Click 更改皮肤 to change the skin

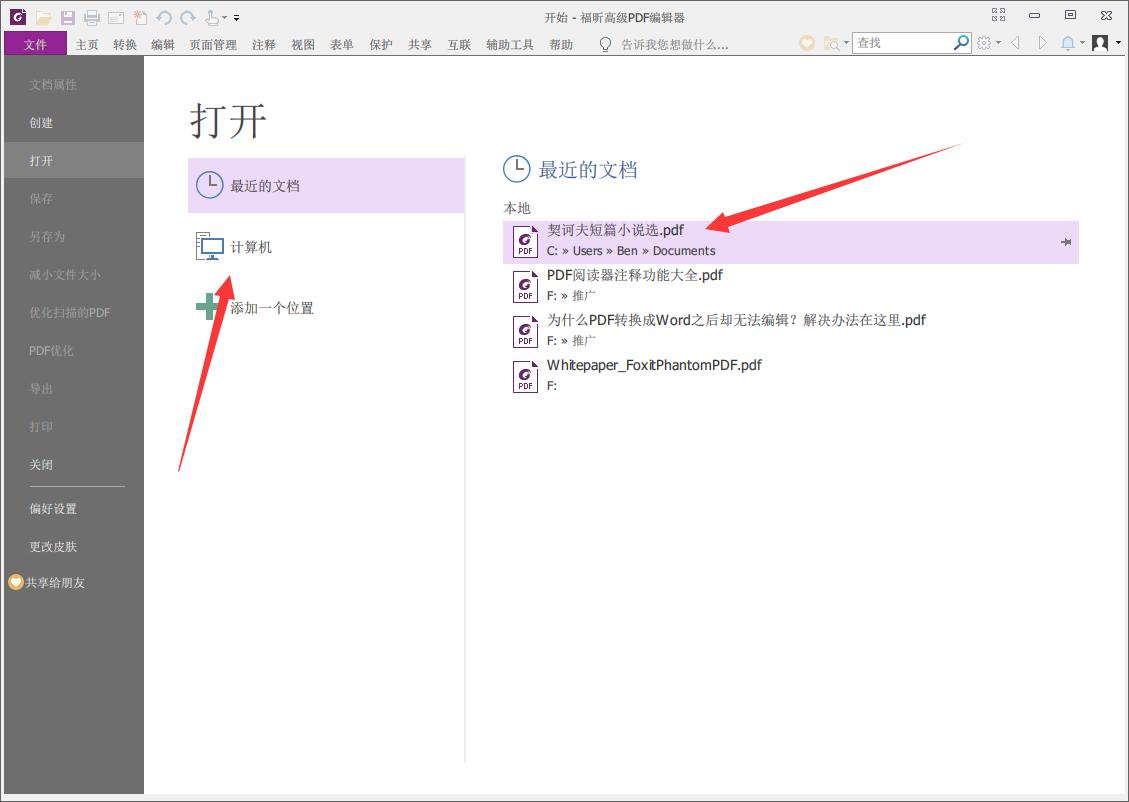[x=53, y=546]
